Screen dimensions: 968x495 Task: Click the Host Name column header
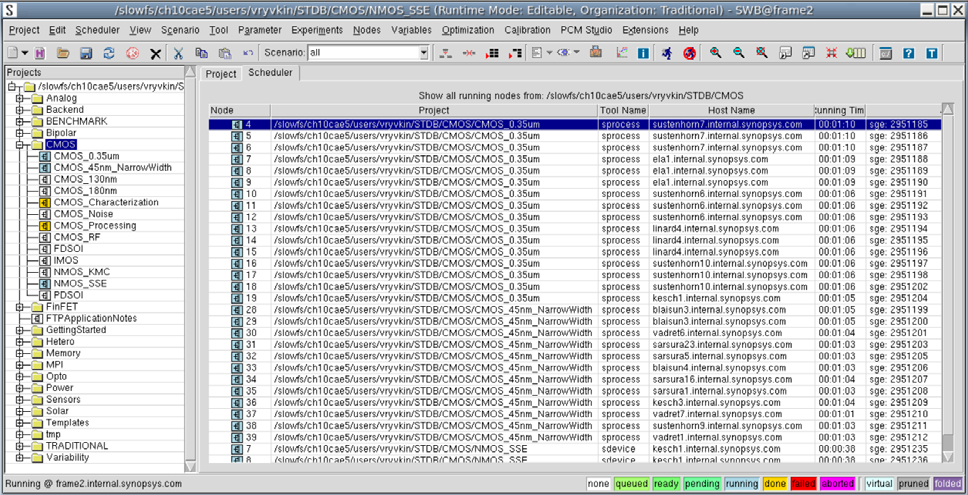730,110
